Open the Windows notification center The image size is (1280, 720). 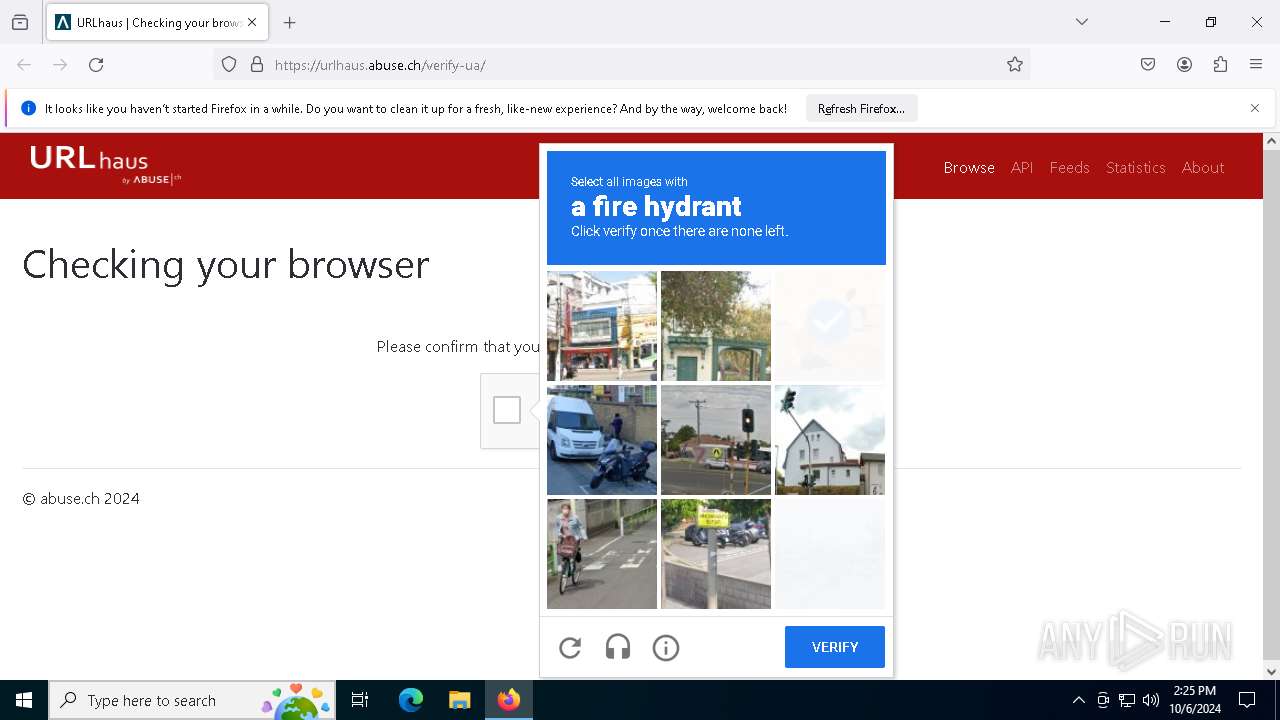(x=1247, y=700)
